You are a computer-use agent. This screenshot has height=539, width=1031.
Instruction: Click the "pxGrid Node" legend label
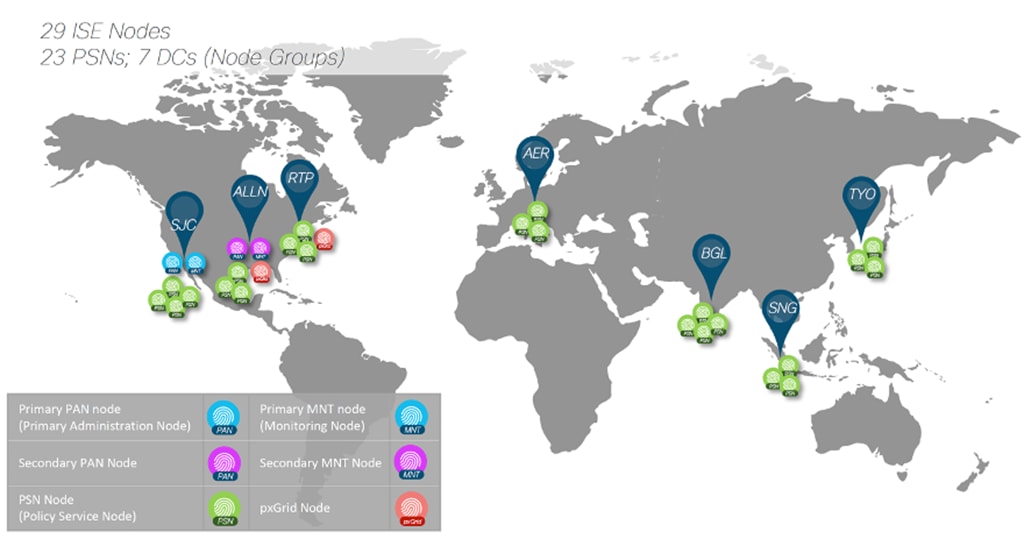point(295,507)
